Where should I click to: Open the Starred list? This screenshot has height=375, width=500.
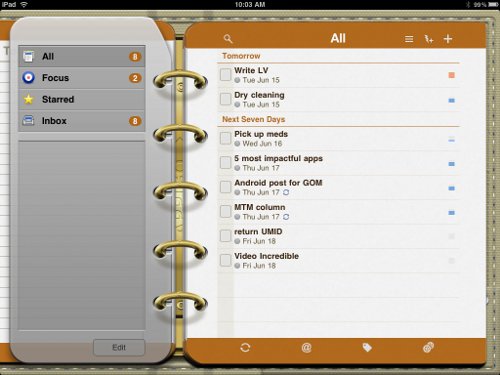(82, 99)
